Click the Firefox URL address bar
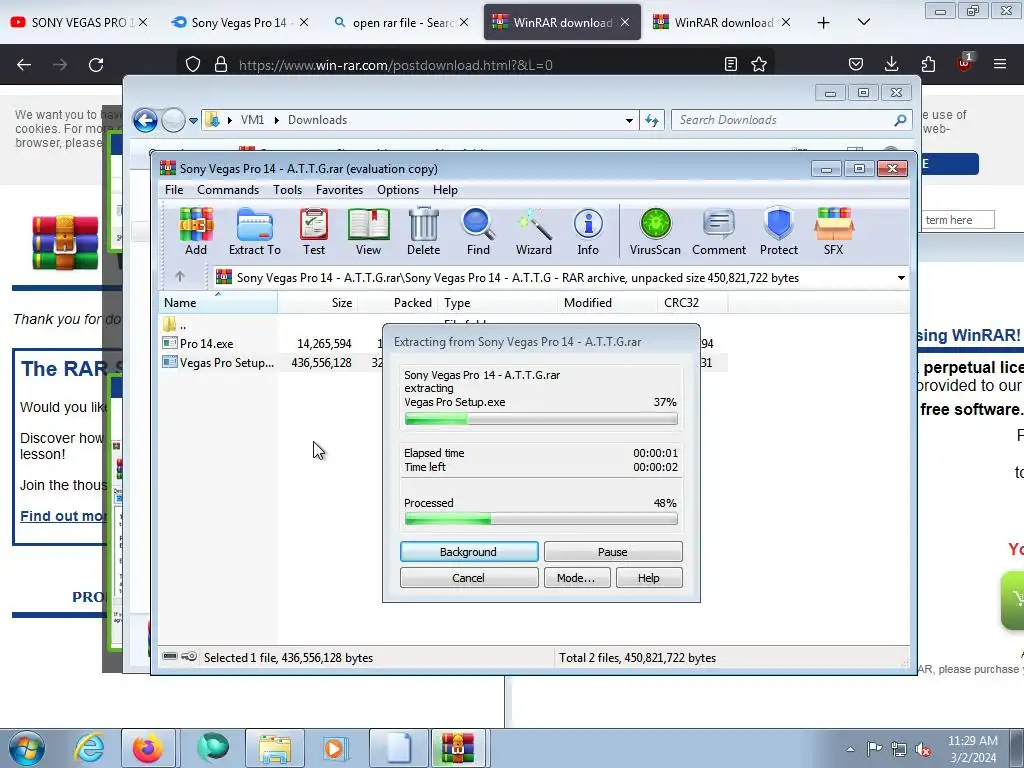1024x768 pixels. (477, 65)
